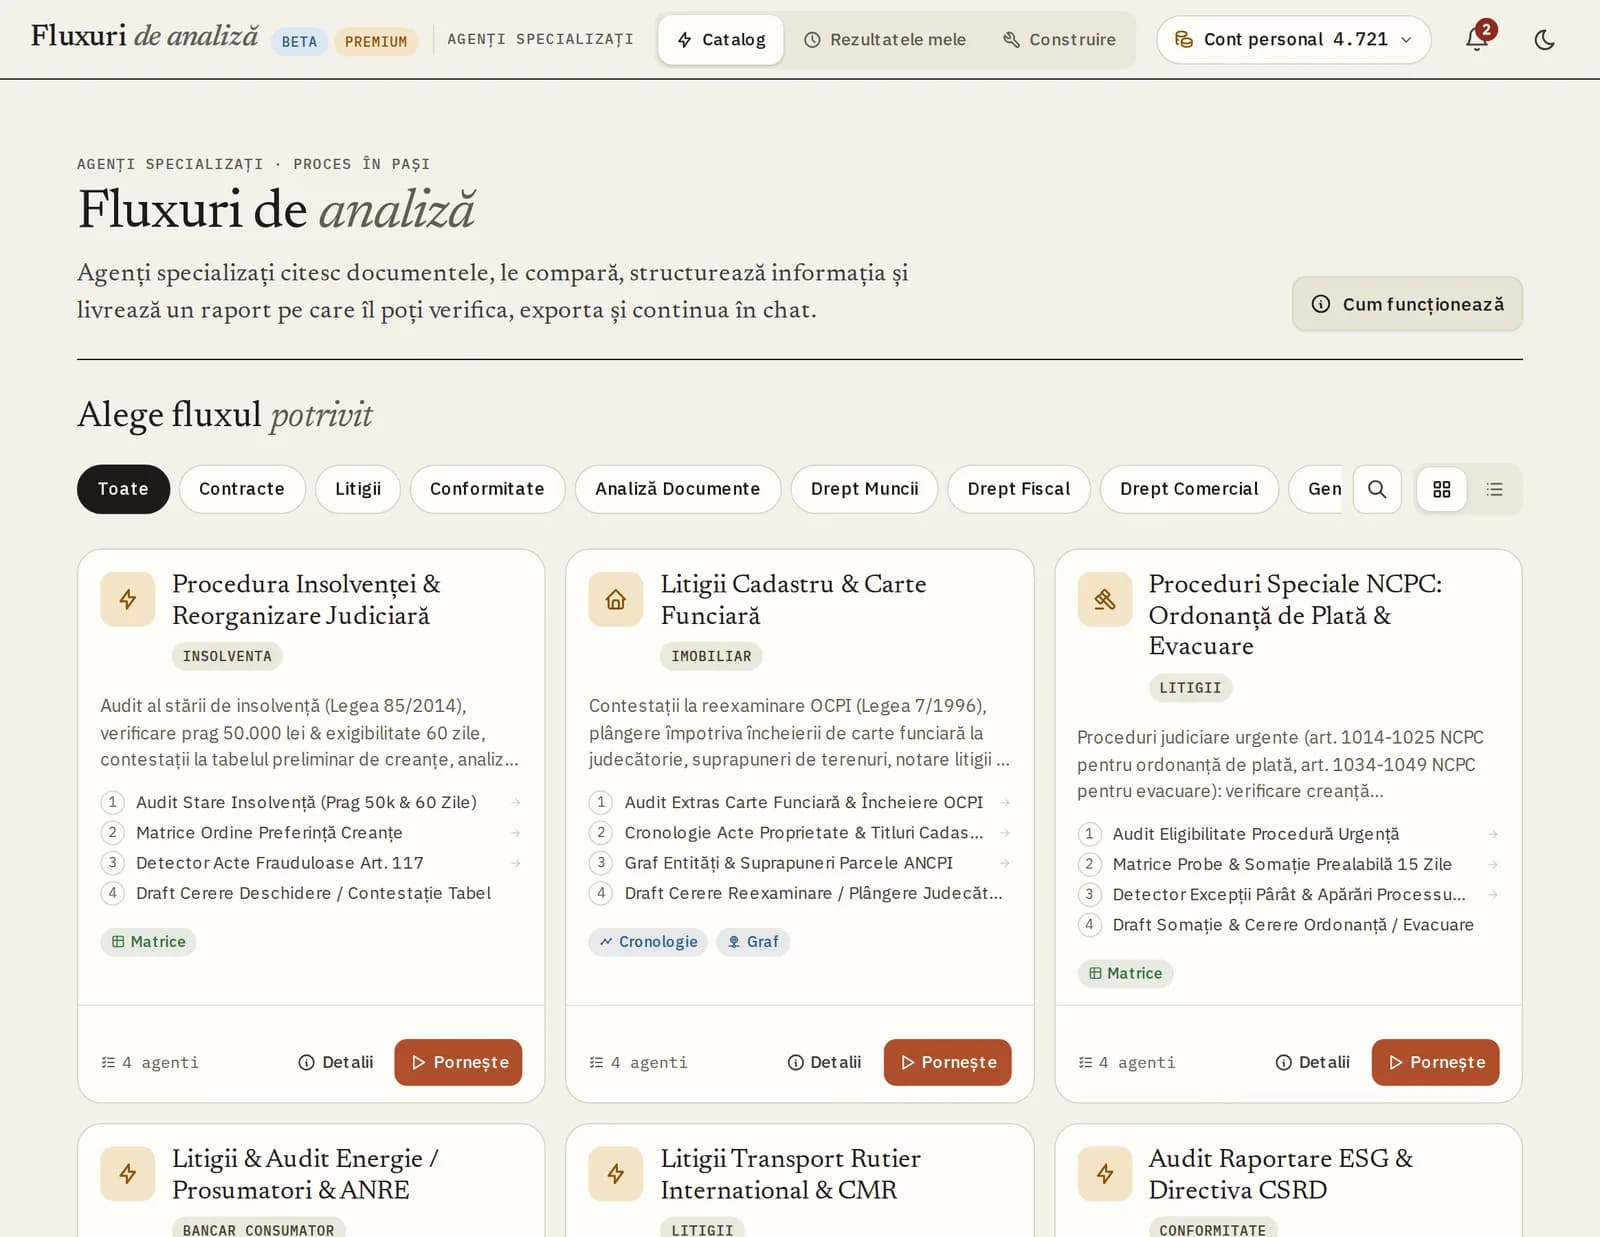
Task: Click arrow next to Audit Eligibilitate Procedură Urgență
Action: point(1493,834)
